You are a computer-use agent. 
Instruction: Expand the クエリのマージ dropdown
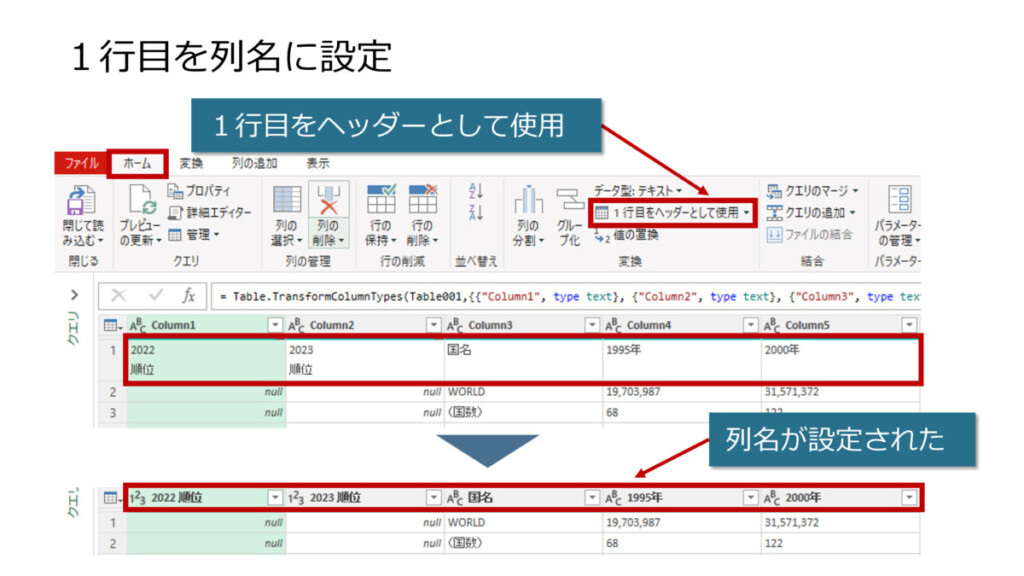click(x=812, y=190)
